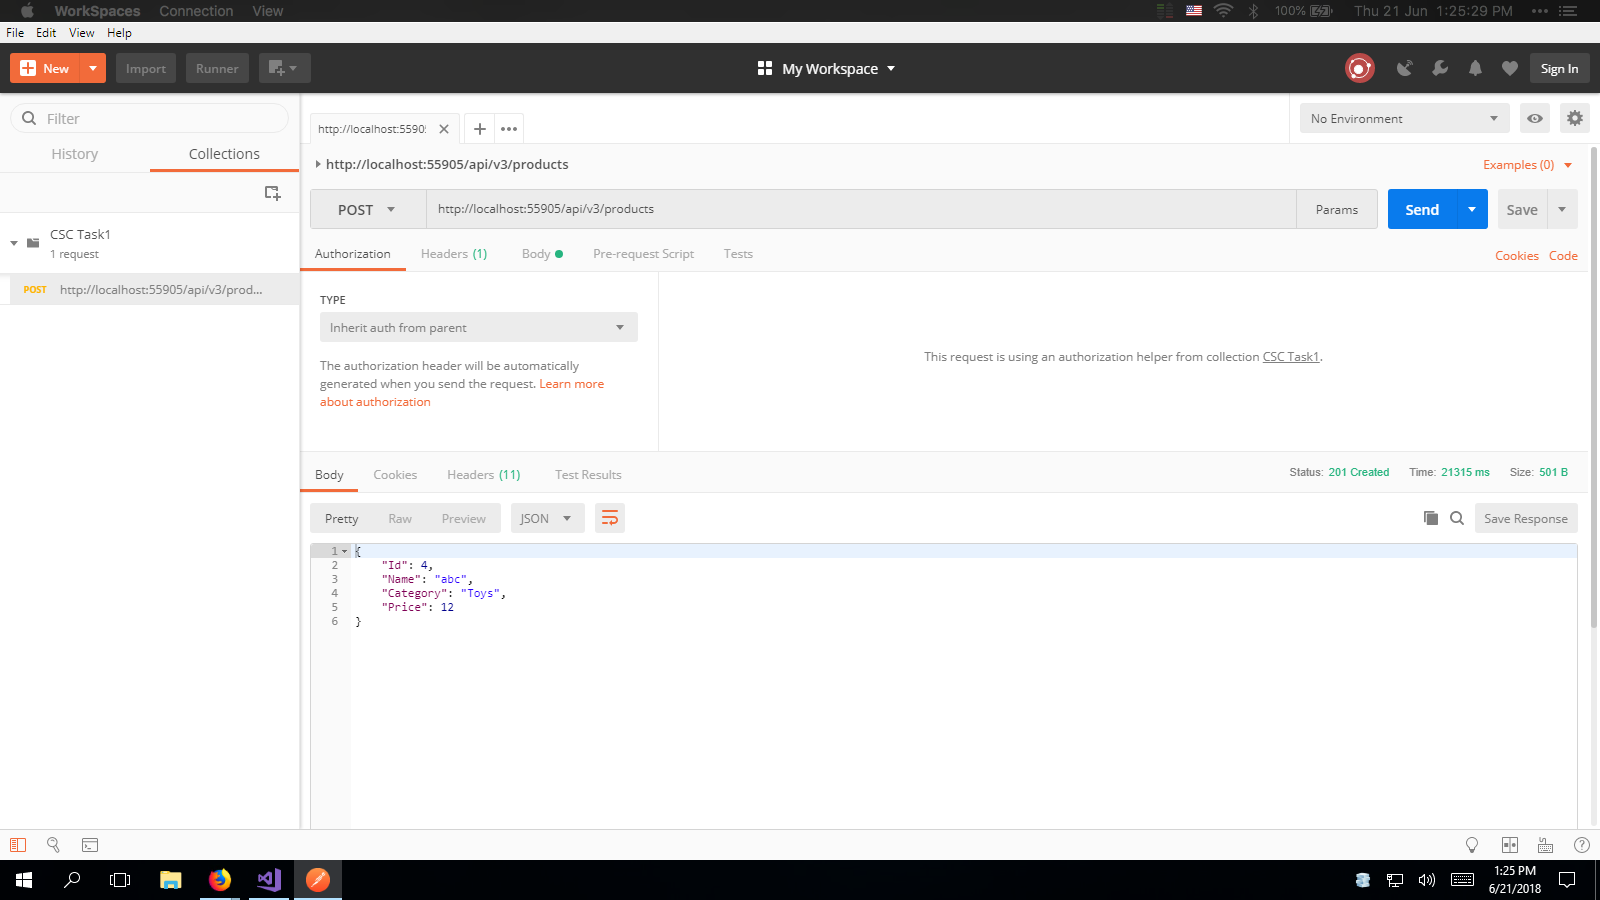This screenshot has width=1600, height=900.
Task: Click the capture requests satellite icon
Action: pos(1404,68)
